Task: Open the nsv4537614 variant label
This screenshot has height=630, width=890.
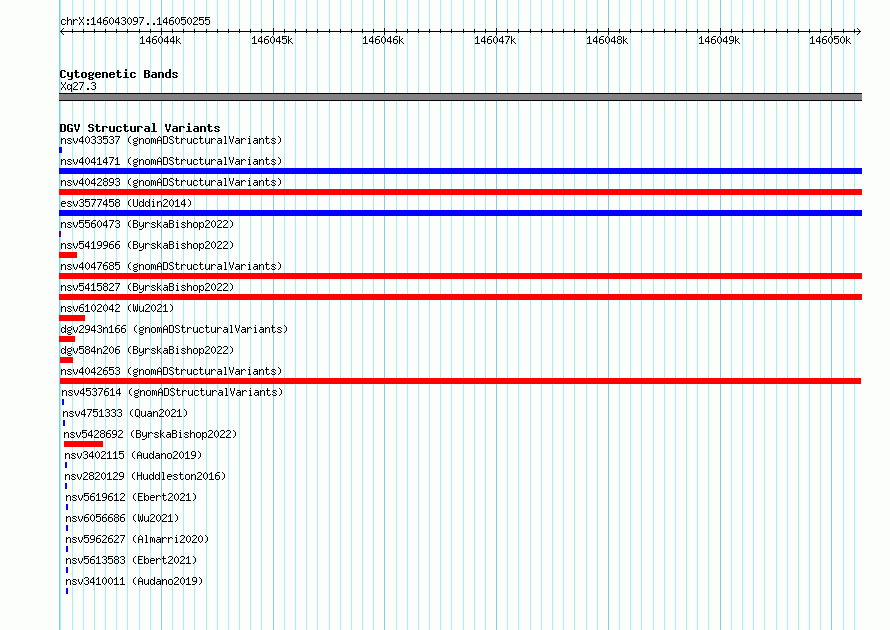Action: point(172,392)
